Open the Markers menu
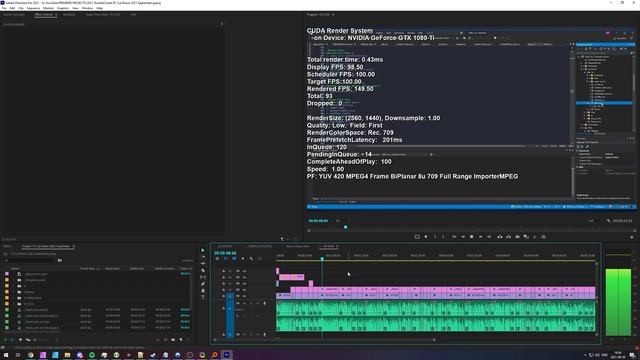 point(48,8)
